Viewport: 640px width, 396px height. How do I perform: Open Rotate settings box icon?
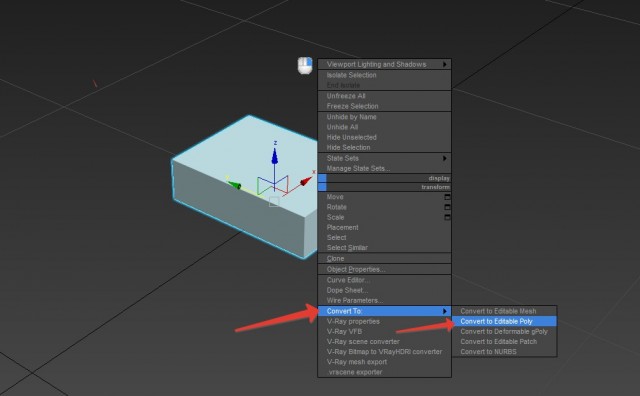tap(447, 207)
